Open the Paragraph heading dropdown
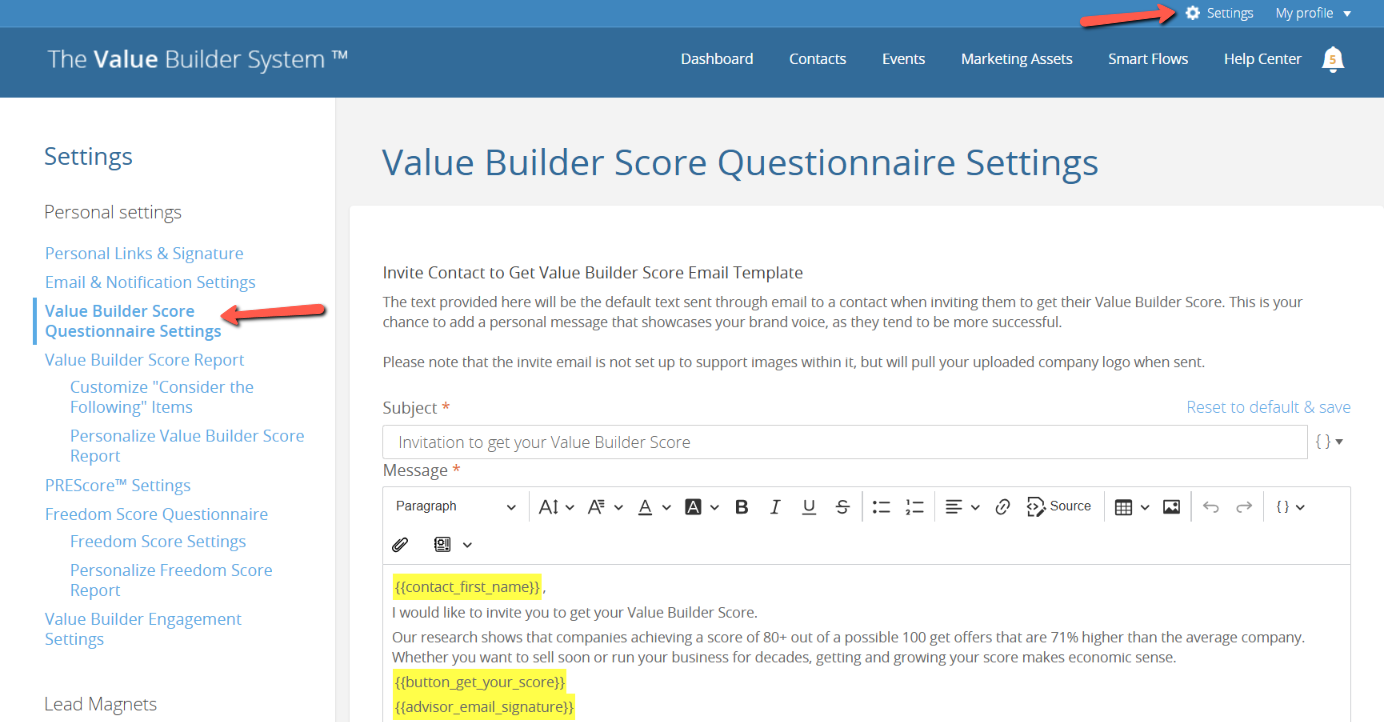The image size is (1384, 722). pos(455,507)
